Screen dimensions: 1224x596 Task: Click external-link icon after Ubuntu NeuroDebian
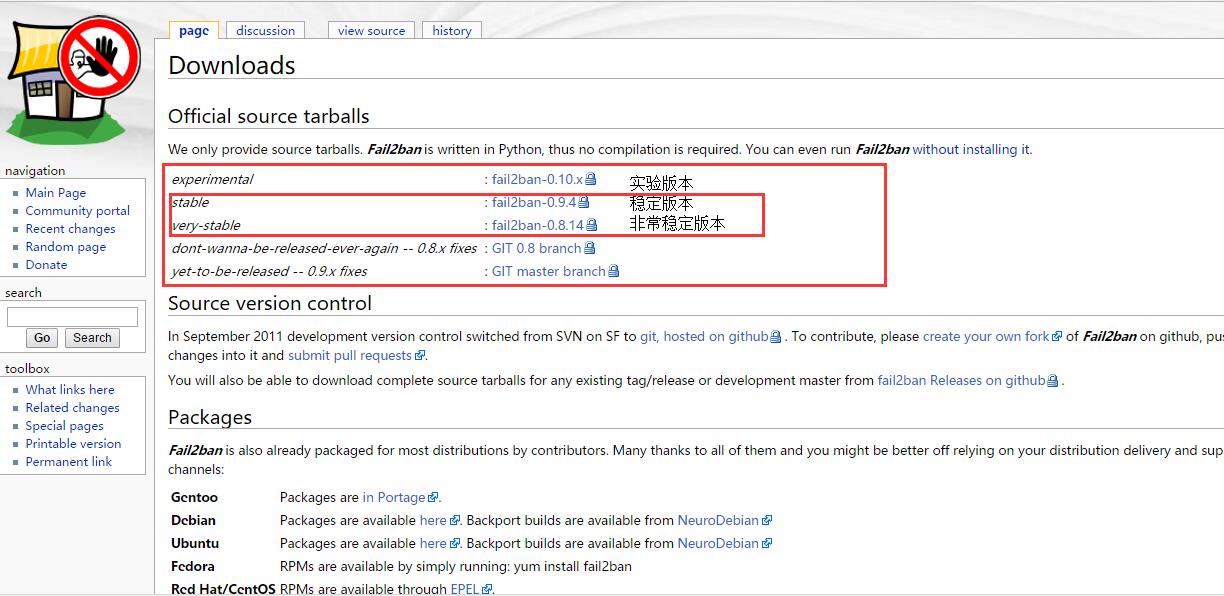(767, 544)
